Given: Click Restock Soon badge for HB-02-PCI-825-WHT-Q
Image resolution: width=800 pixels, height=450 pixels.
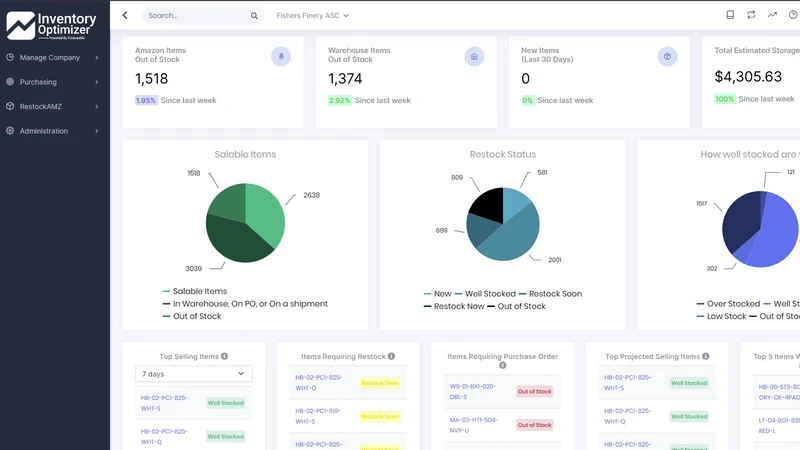Looking at the screenshot, I should (380, 383).
